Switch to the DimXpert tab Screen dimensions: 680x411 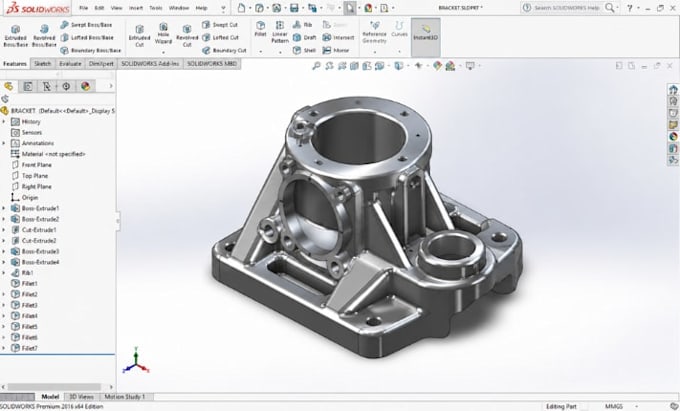click(x=101, y=64)
